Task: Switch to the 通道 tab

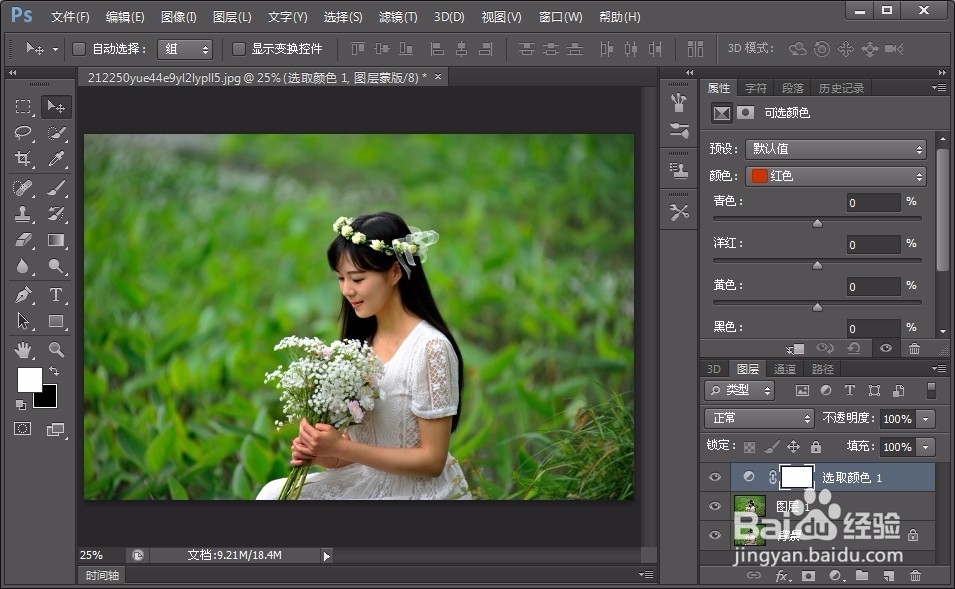Action: (x=785, y=369)
